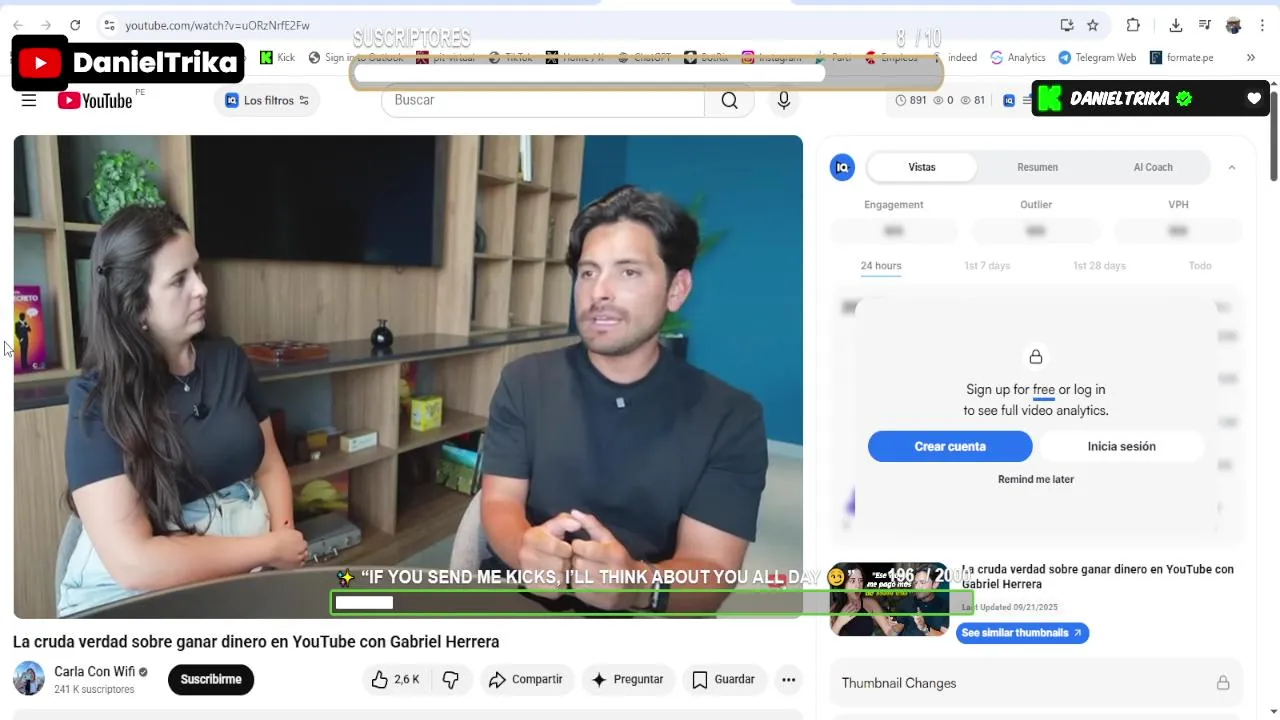Reload the page with the refresh icon
Viewport: 1280px width, 720px height.
(75, 25)
